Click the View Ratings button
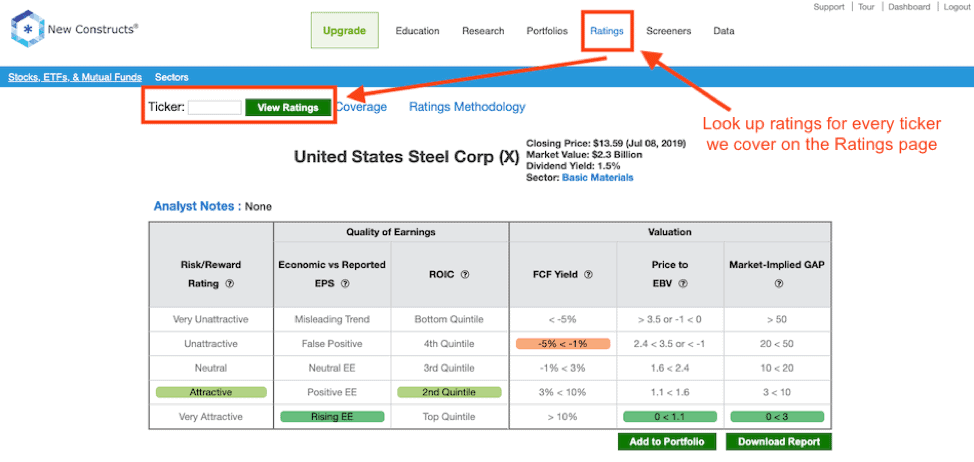 [x=288, y=107]
